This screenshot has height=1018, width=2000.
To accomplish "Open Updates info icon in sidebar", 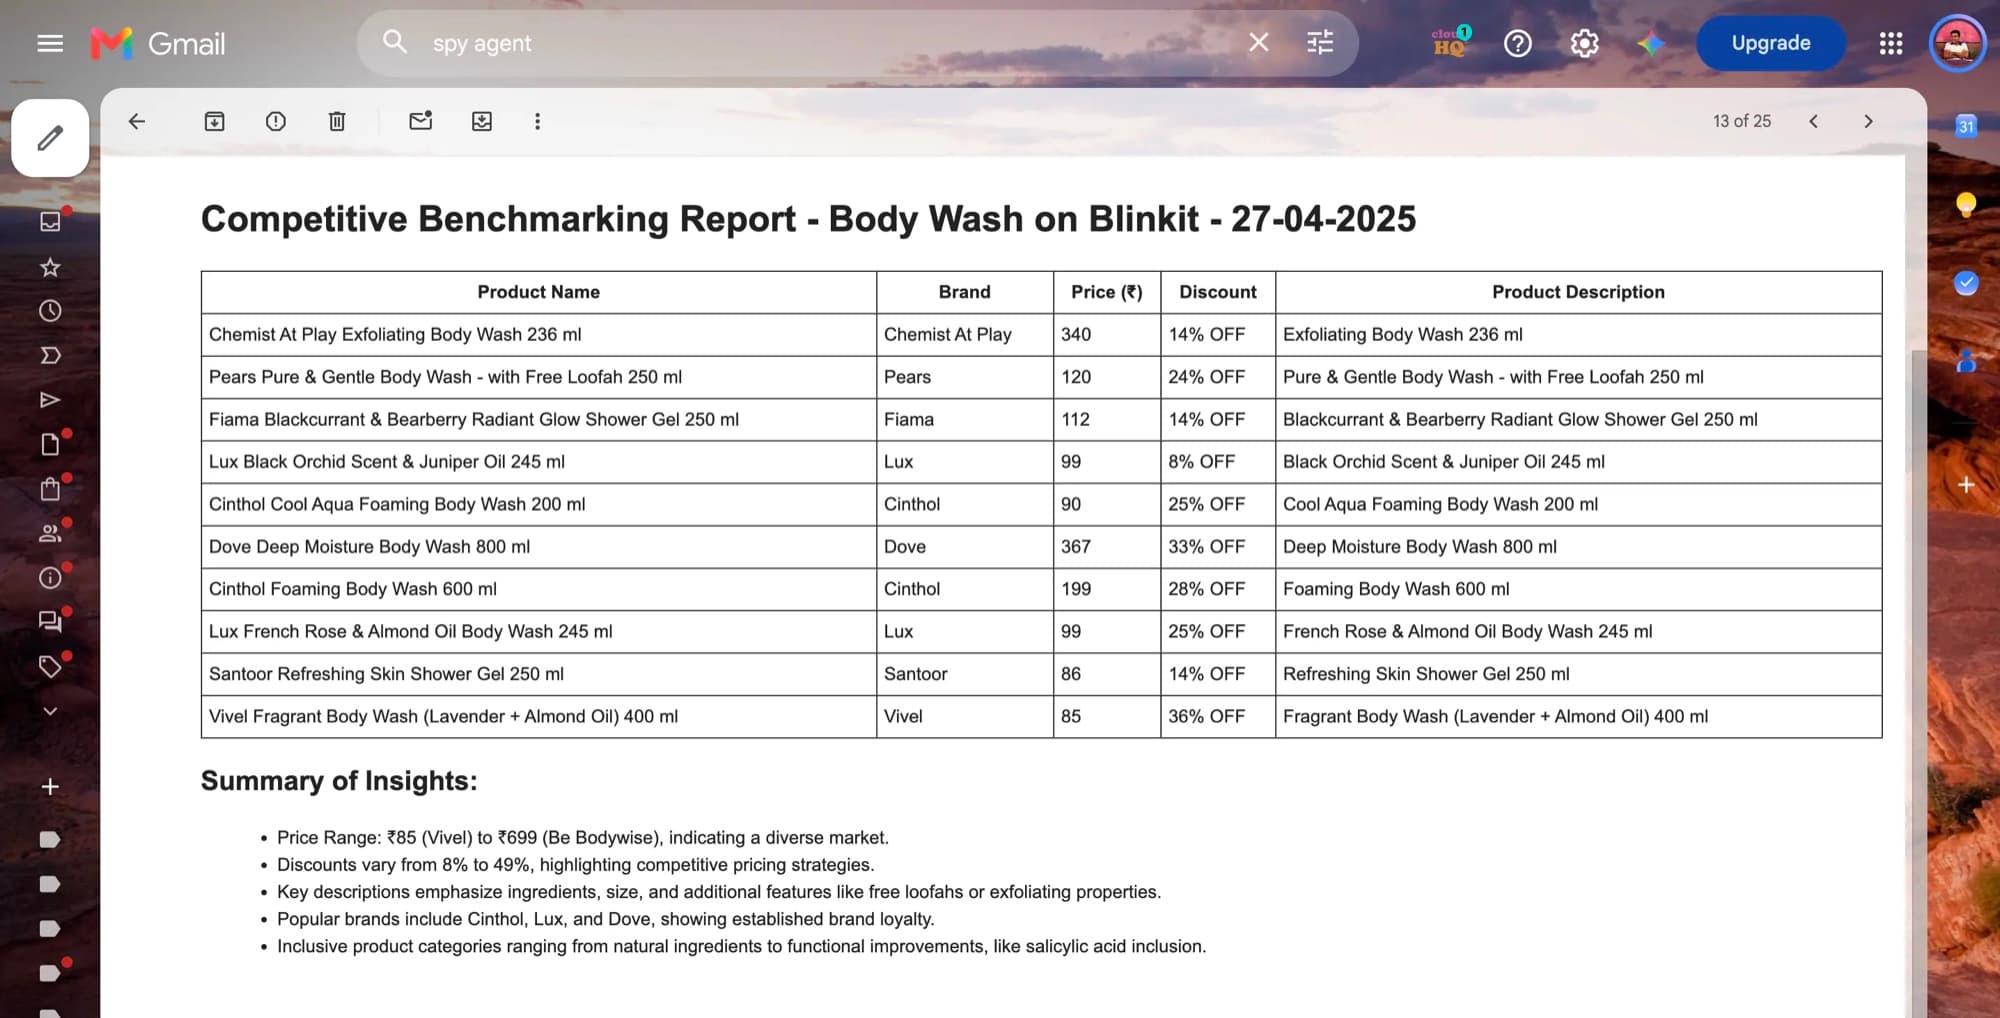I will click(x=50, y=577).
